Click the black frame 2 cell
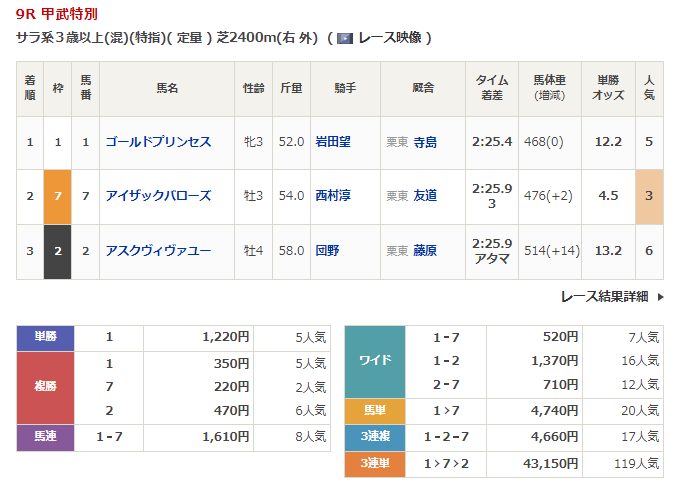This screenshot has width=684, height=485. (x=58, y=250)
